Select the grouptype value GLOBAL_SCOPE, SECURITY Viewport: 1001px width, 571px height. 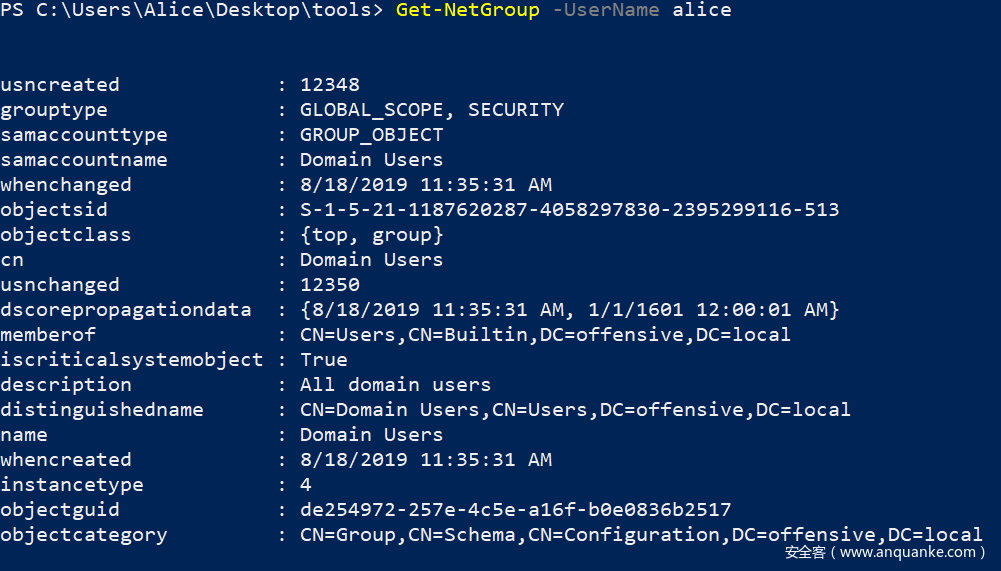(x=432, y=110)
